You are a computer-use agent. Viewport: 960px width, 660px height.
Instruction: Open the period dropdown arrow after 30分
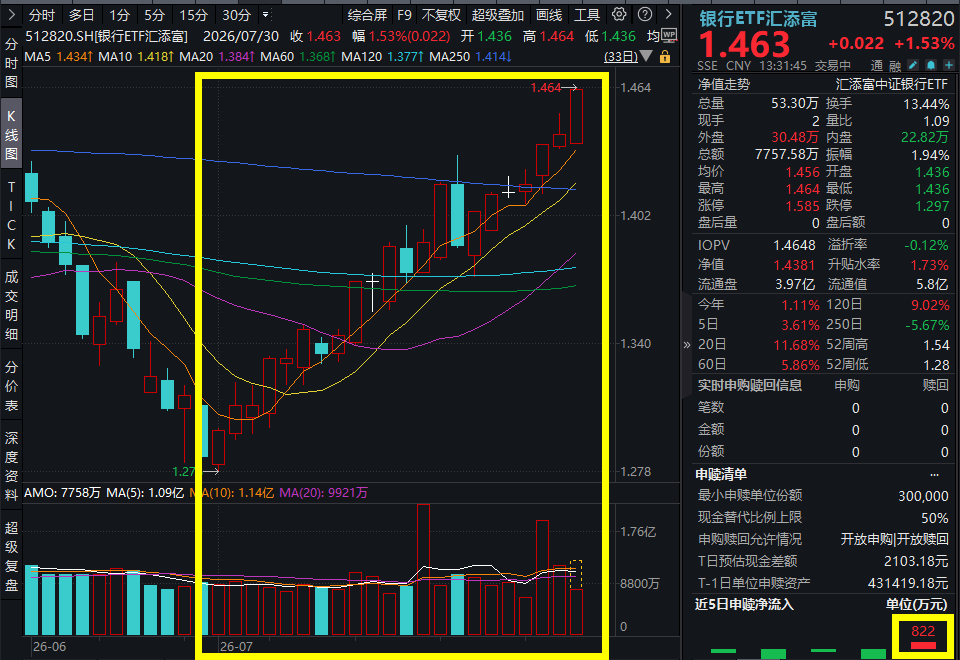pyautogui.click(x=265, y=14)
